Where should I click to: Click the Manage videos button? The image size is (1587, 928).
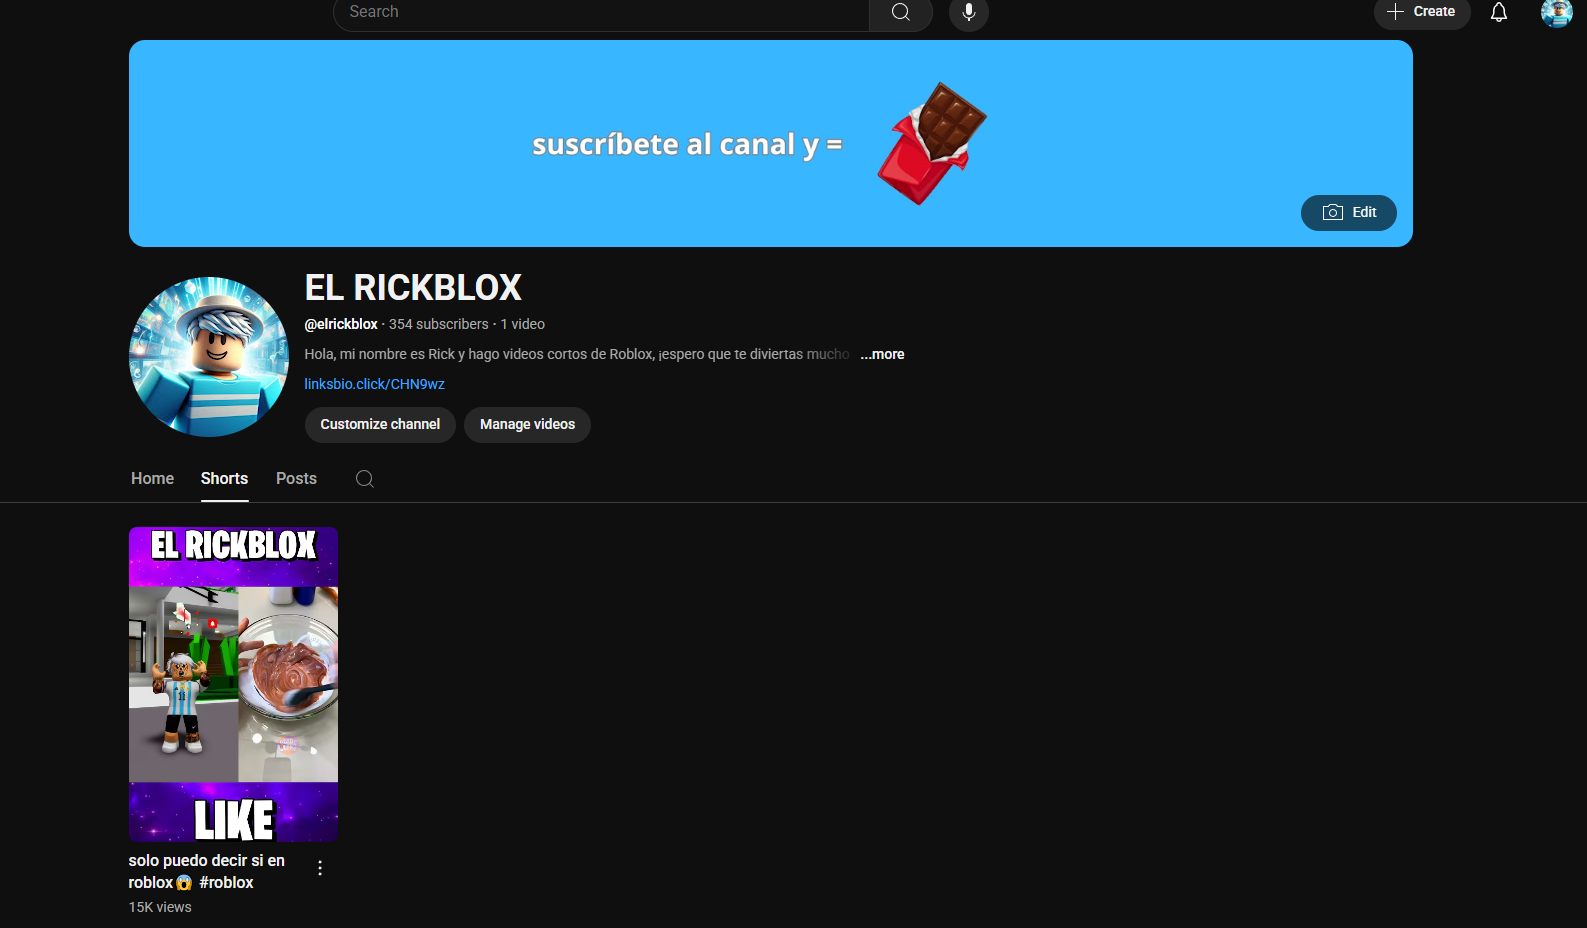click(x=527, y=424)
